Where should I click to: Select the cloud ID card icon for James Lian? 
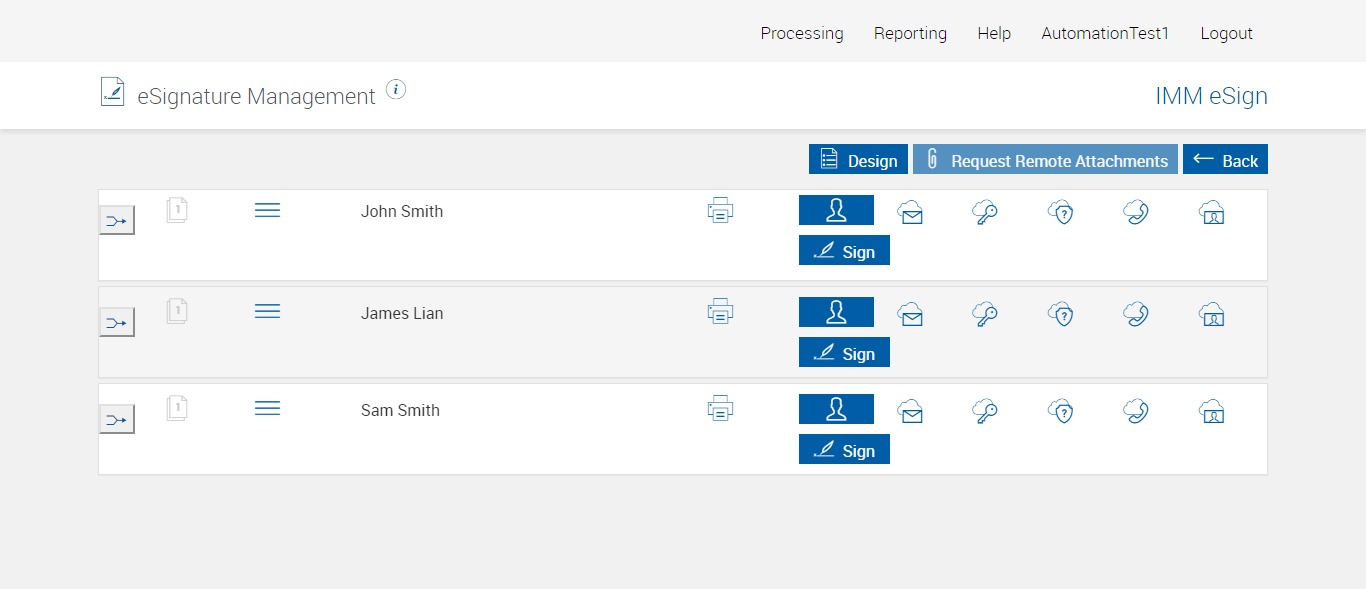(1211, 314)
